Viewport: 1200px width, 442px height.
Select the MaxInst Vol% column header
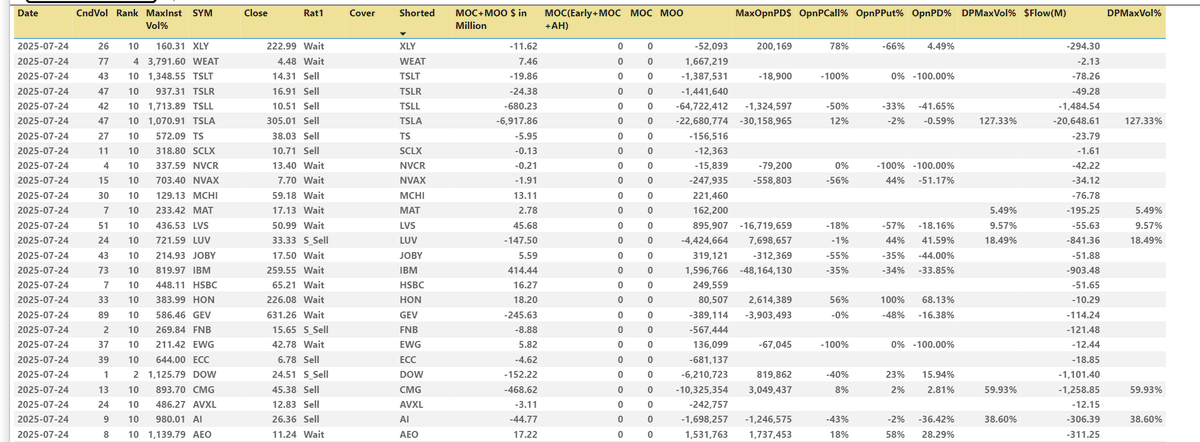(166, 18)
